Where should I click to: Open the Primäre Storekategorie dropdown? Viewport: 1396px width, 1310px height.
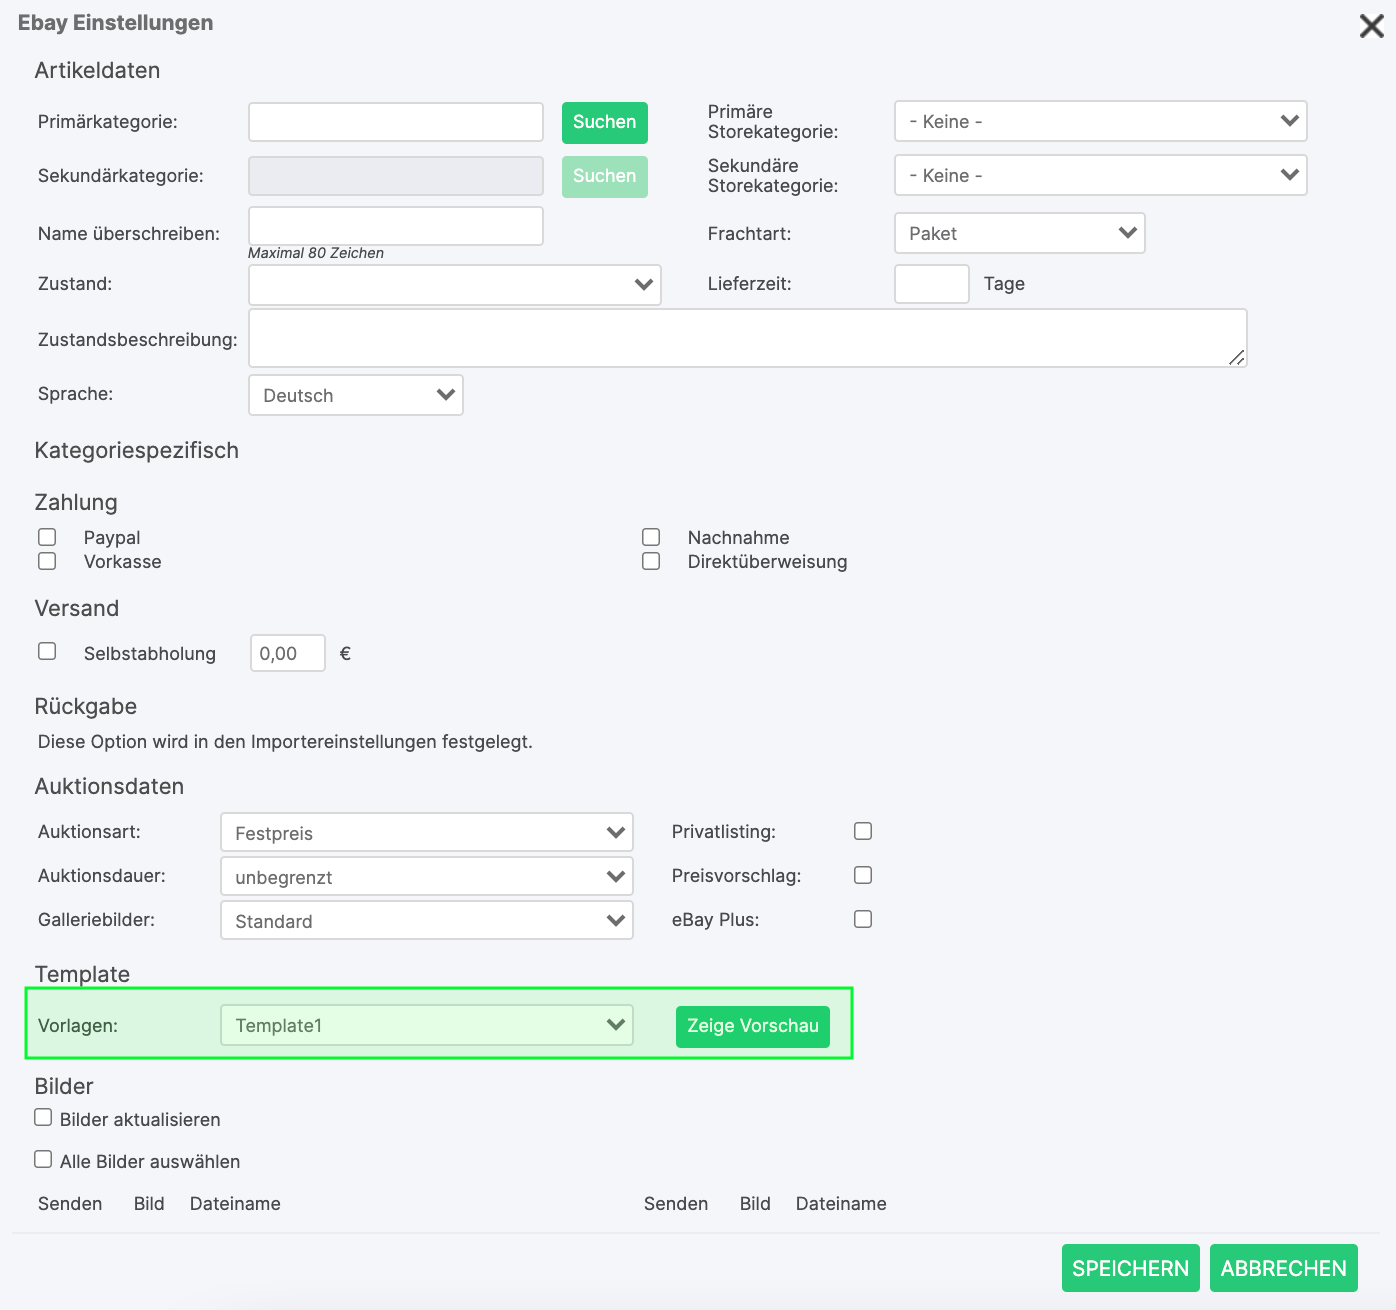click(1100, 121)
